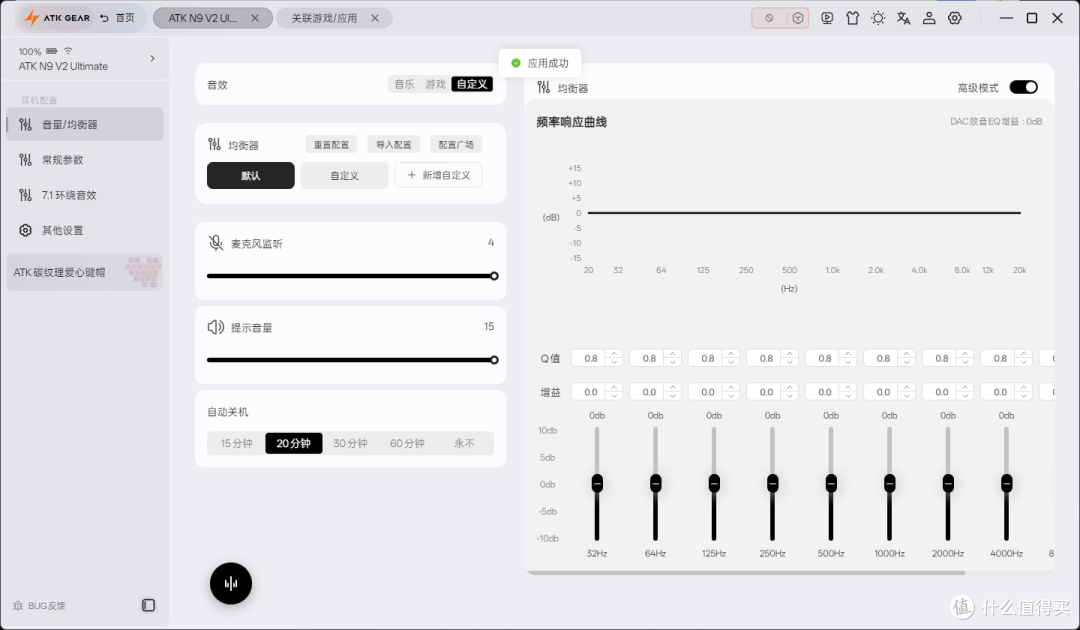This screenshot has height=630, width=1080.
Task: Decrease the 2000Hz Q值 stepper
Action: click(966, 362)
